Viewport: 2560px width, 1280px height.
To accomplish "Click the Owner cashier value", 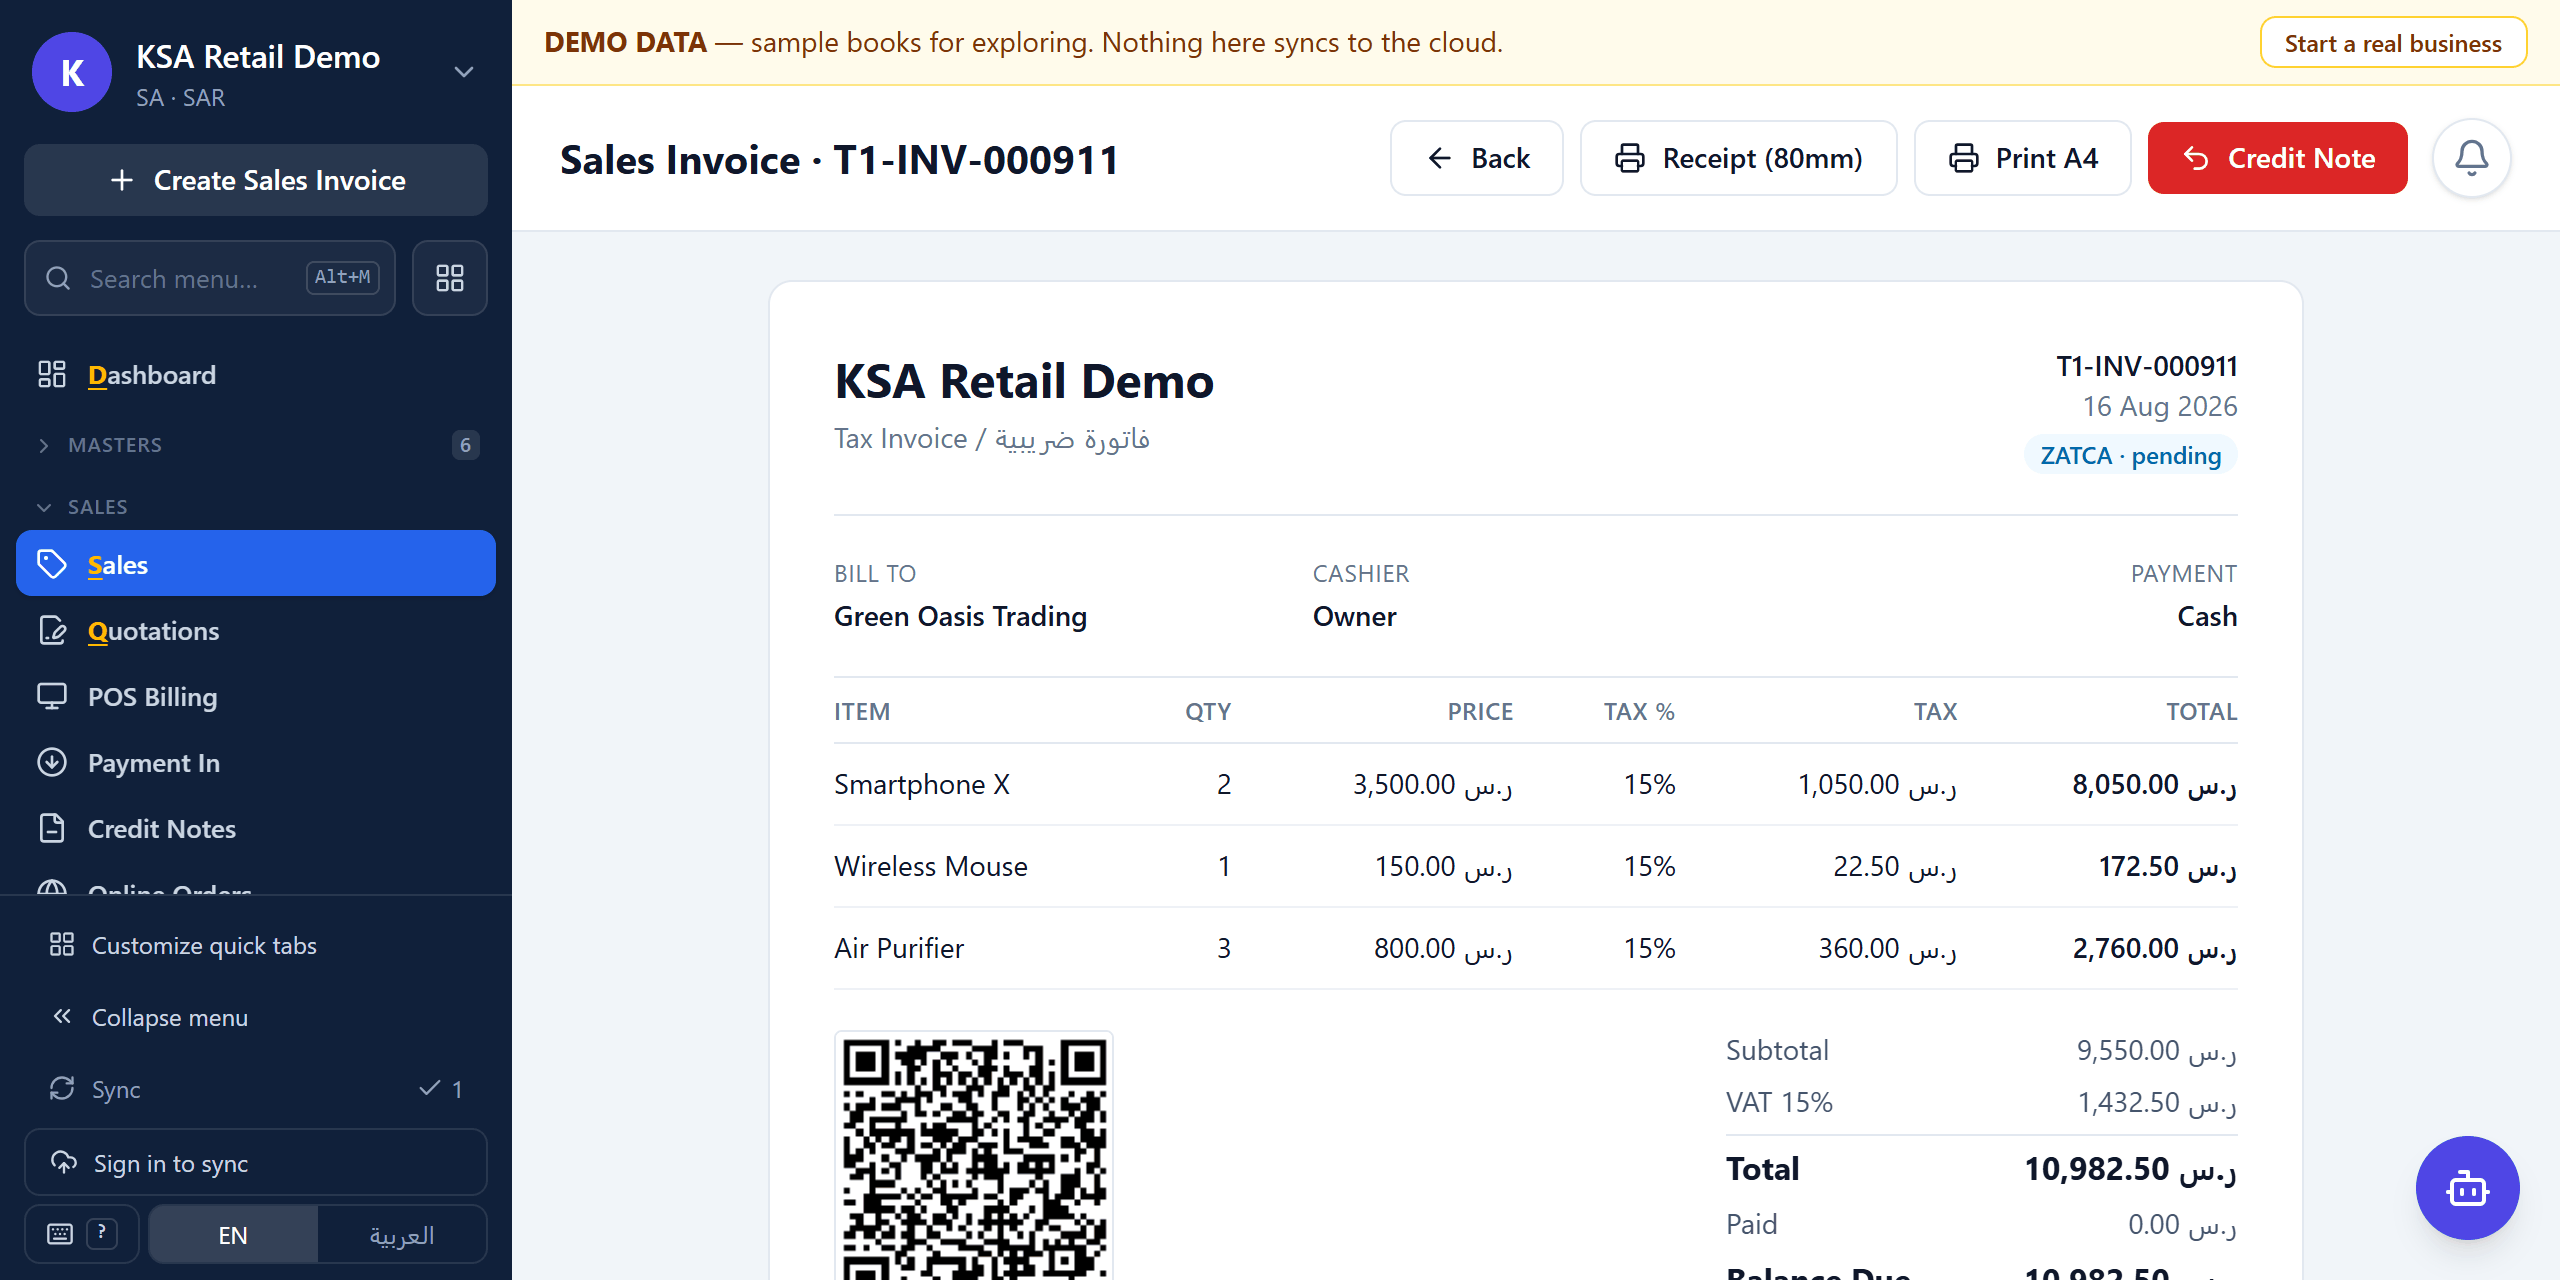I will [1354, 616].
